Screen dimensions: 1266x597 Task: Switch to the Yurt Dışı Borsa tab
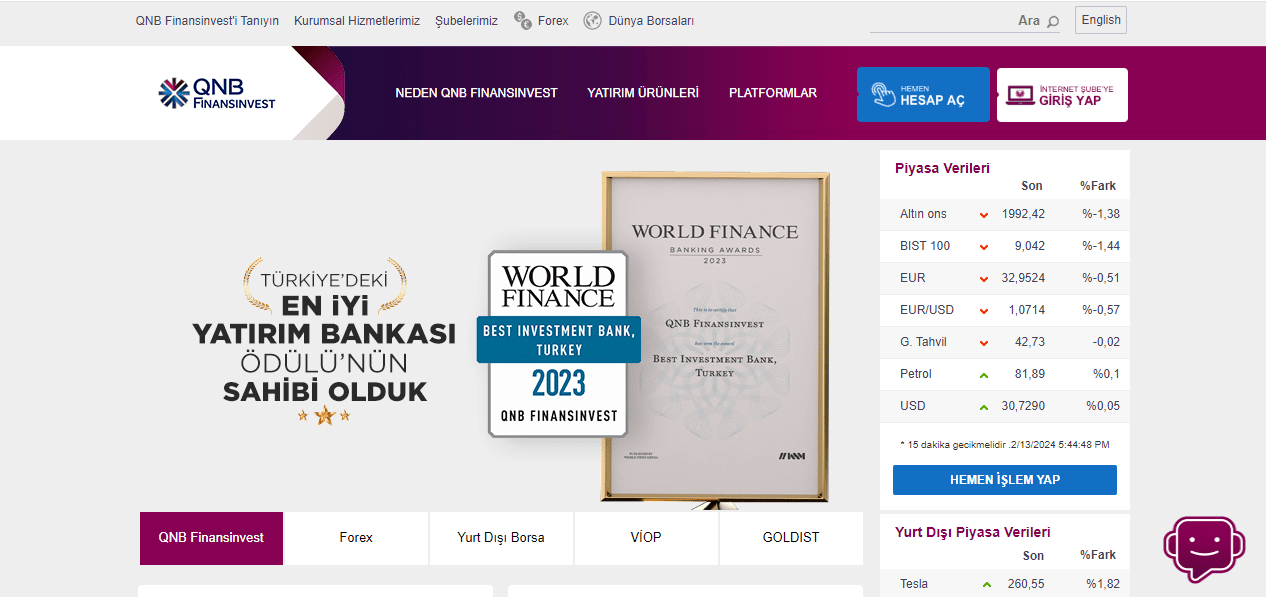(x=501, y=538)
